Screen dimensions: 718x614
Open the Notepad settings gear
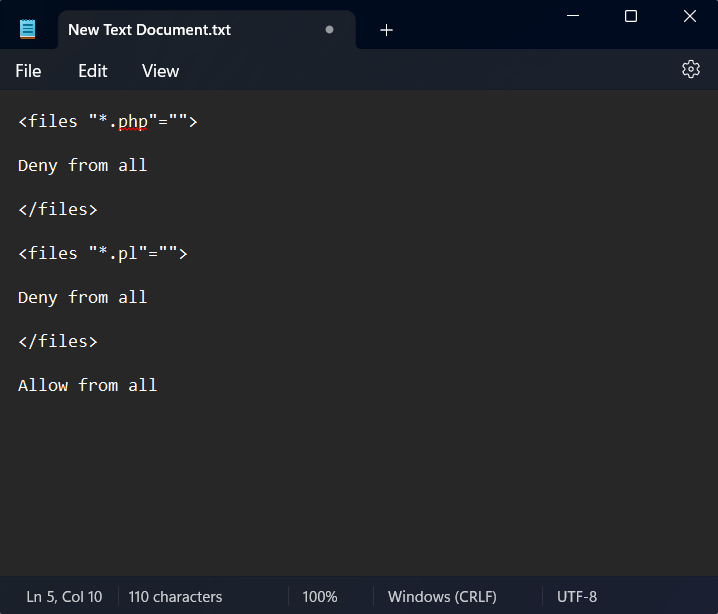coord(690,69)
